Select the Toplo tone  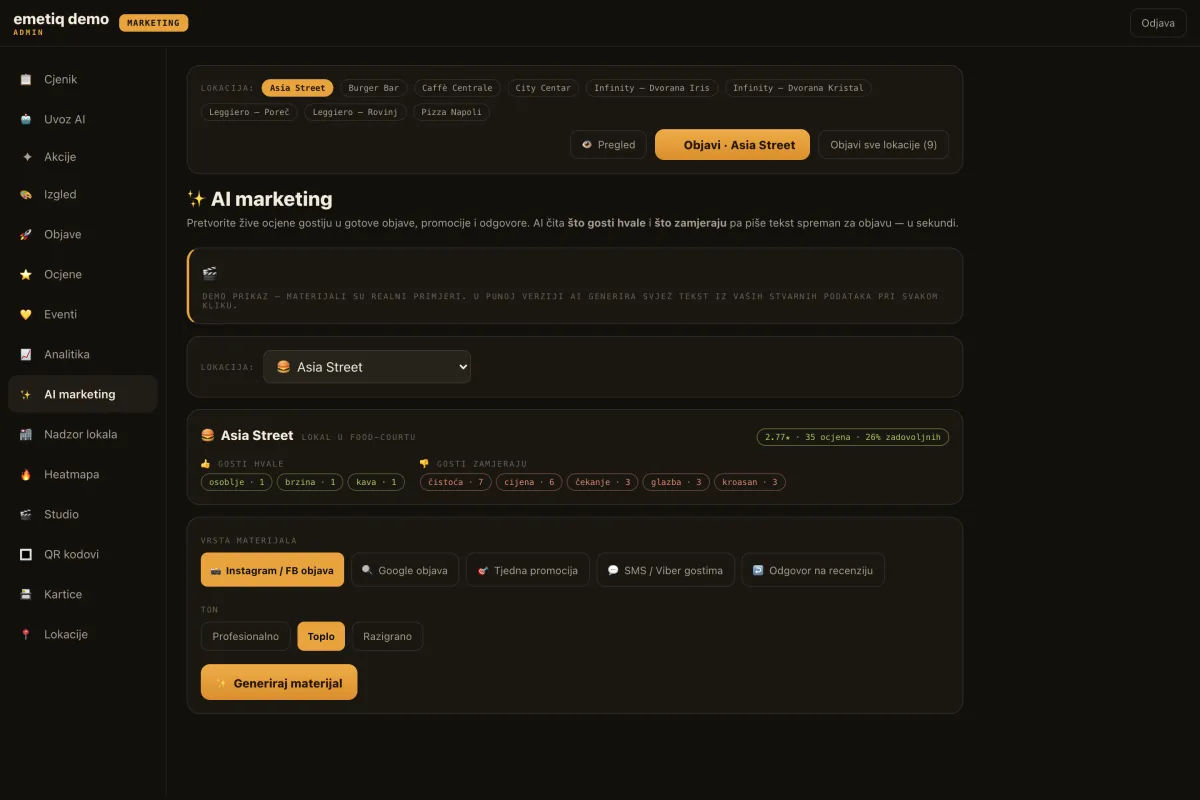point(321,636)
